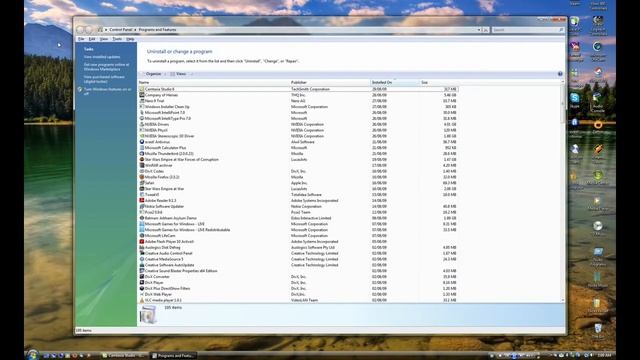
Task: Select Microsoft Games for Windows - LIVE Redistributable
Action: coord(298,230)
